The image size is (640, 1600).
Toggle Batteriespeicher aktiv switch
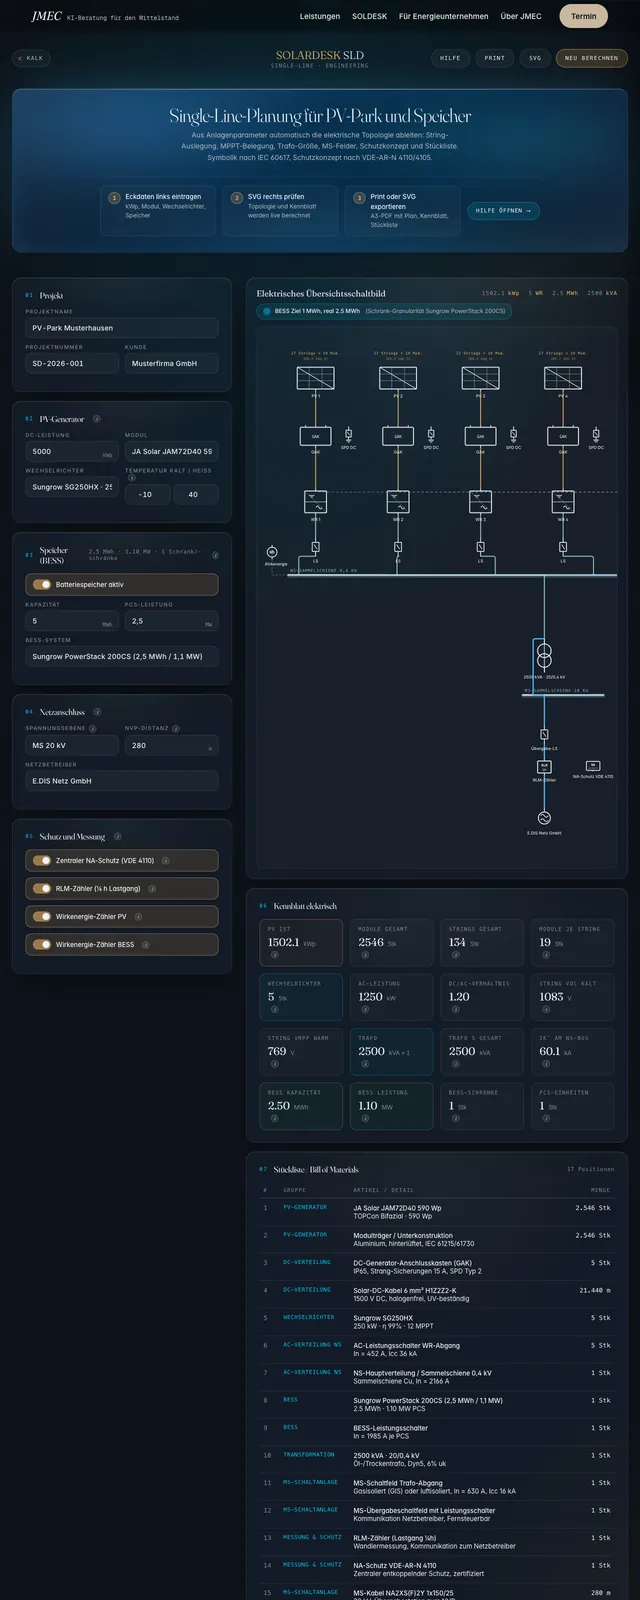coord(41,585)
